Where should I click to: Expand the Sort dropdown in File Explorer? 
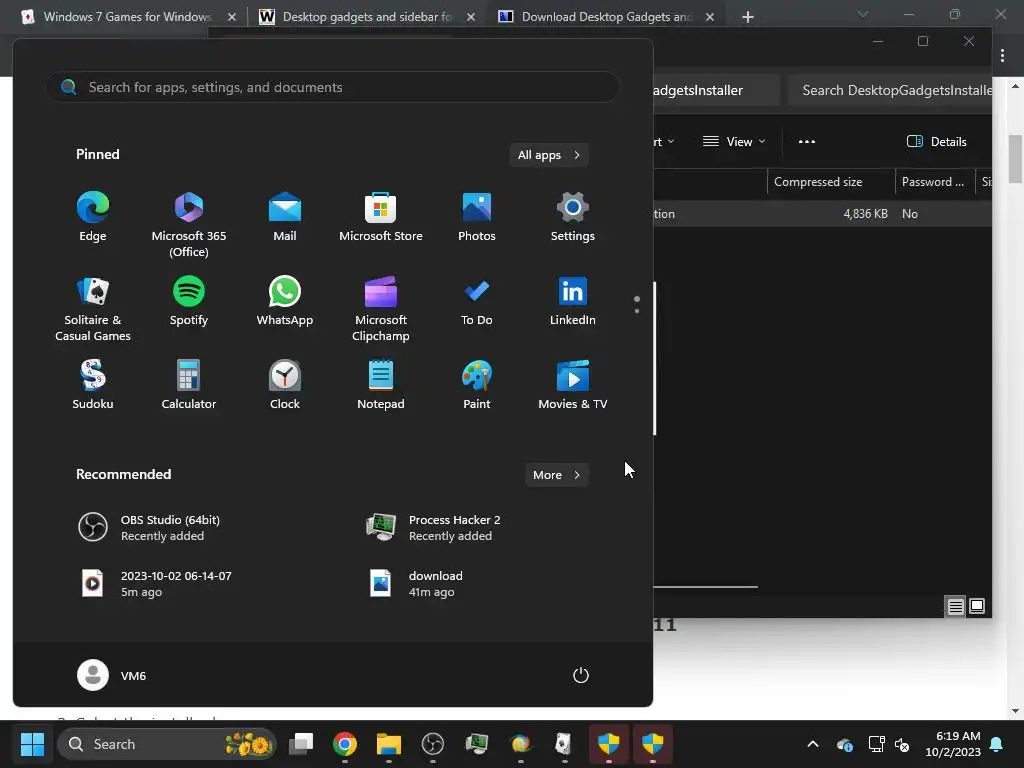click(664, 142)
